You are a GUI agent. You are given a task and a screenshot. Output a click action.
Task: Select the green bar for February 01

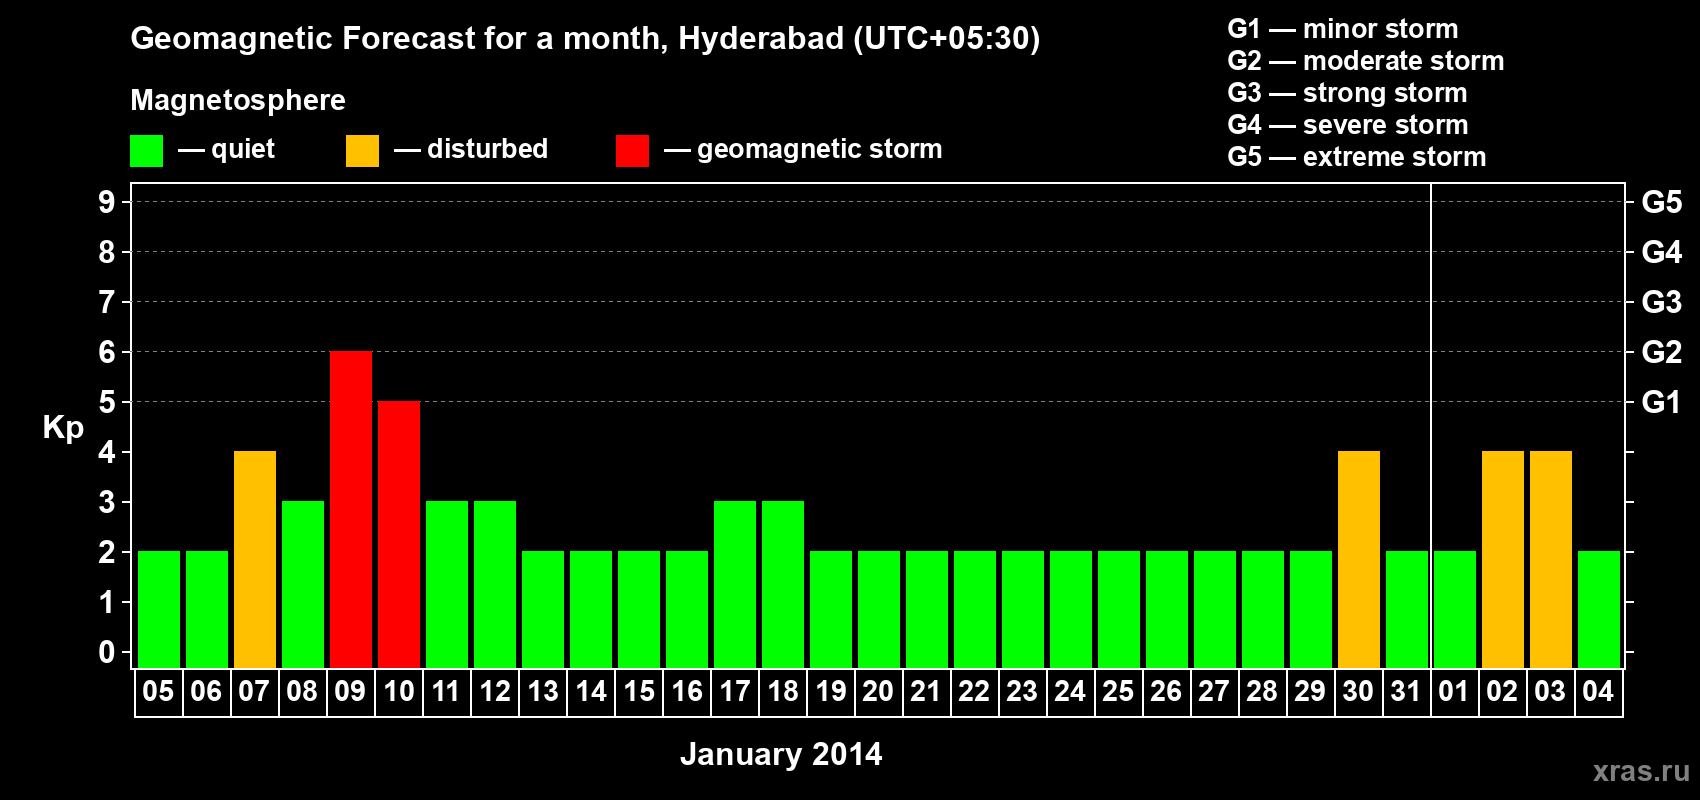tap(1455, 610)
